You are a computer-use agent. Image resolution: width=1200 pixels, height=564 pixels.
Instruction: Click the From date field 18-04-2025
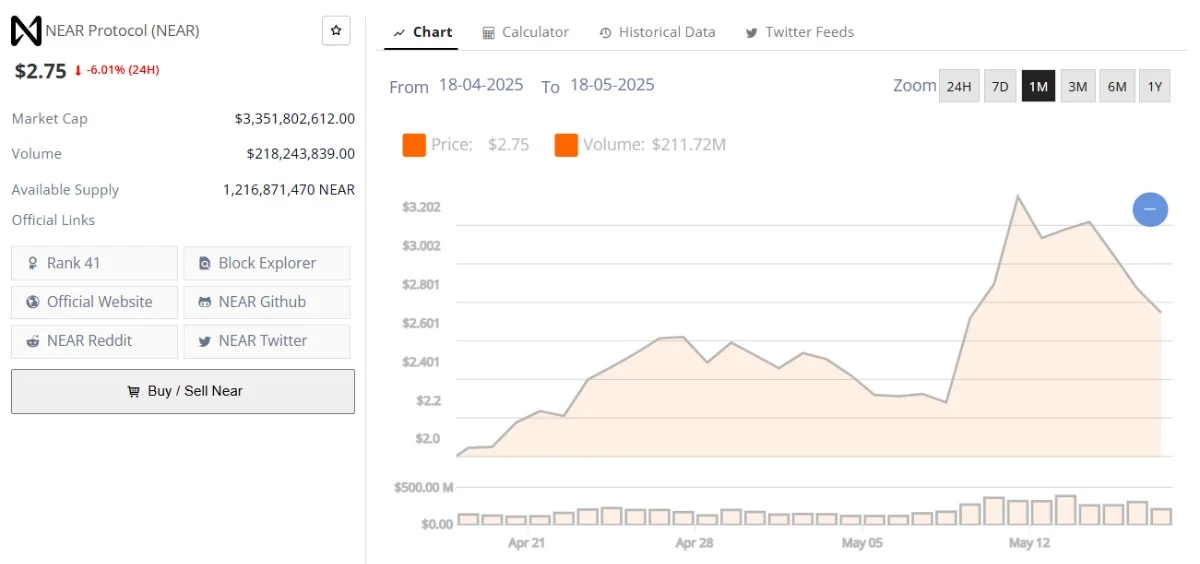click(x=481, y=85)
